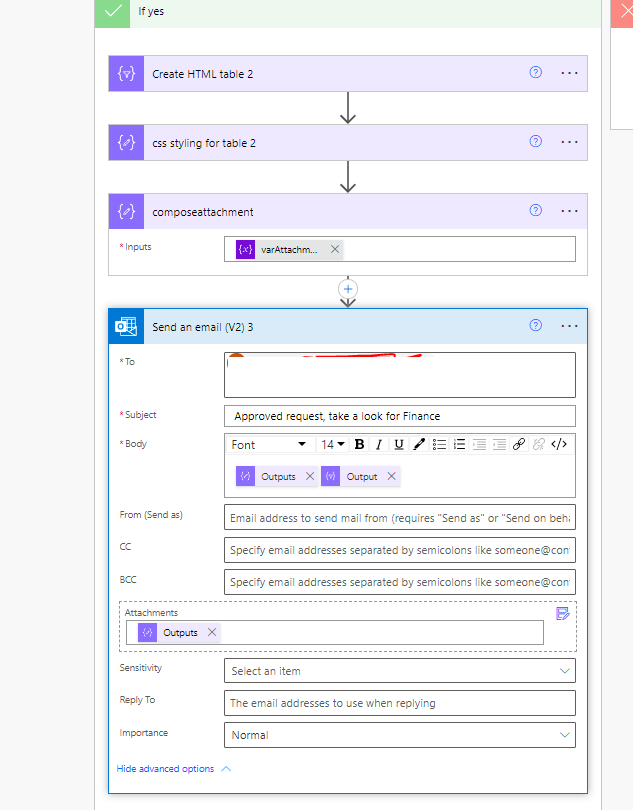Screen dimensions: 633x810
Task: Collapse the If yes branch header
Action: coord(348,12)
